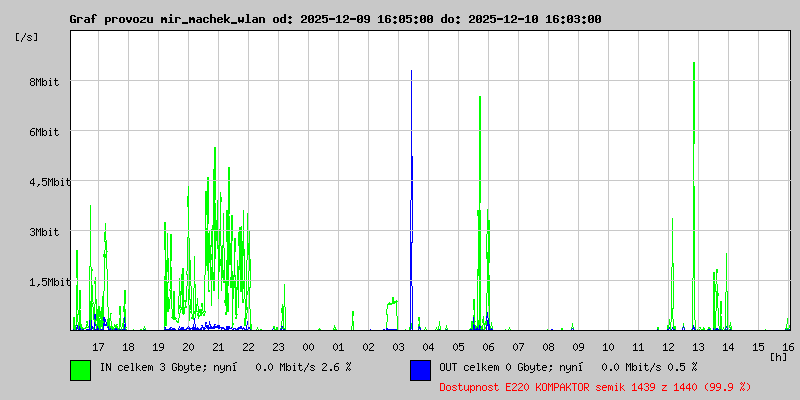Click the '[/s]' unit label
800x400 pixels.
[27, 37]
